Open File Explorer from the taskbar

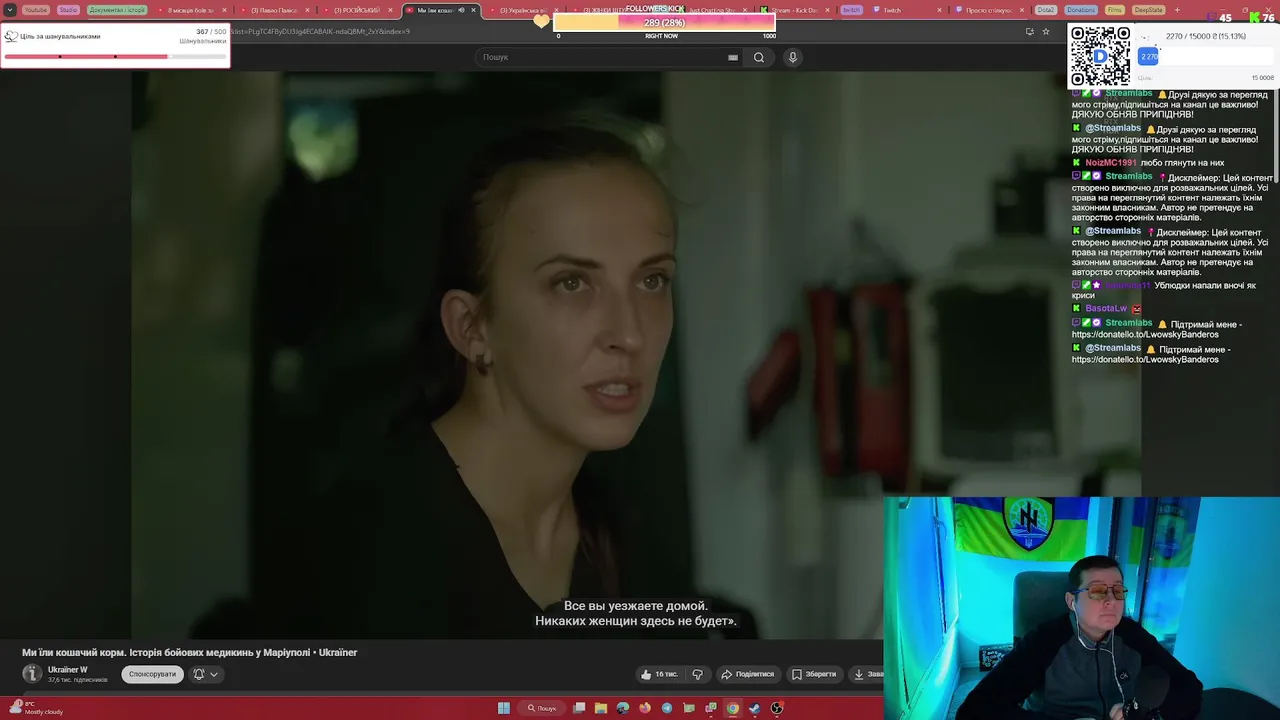[x=601, y=708]
